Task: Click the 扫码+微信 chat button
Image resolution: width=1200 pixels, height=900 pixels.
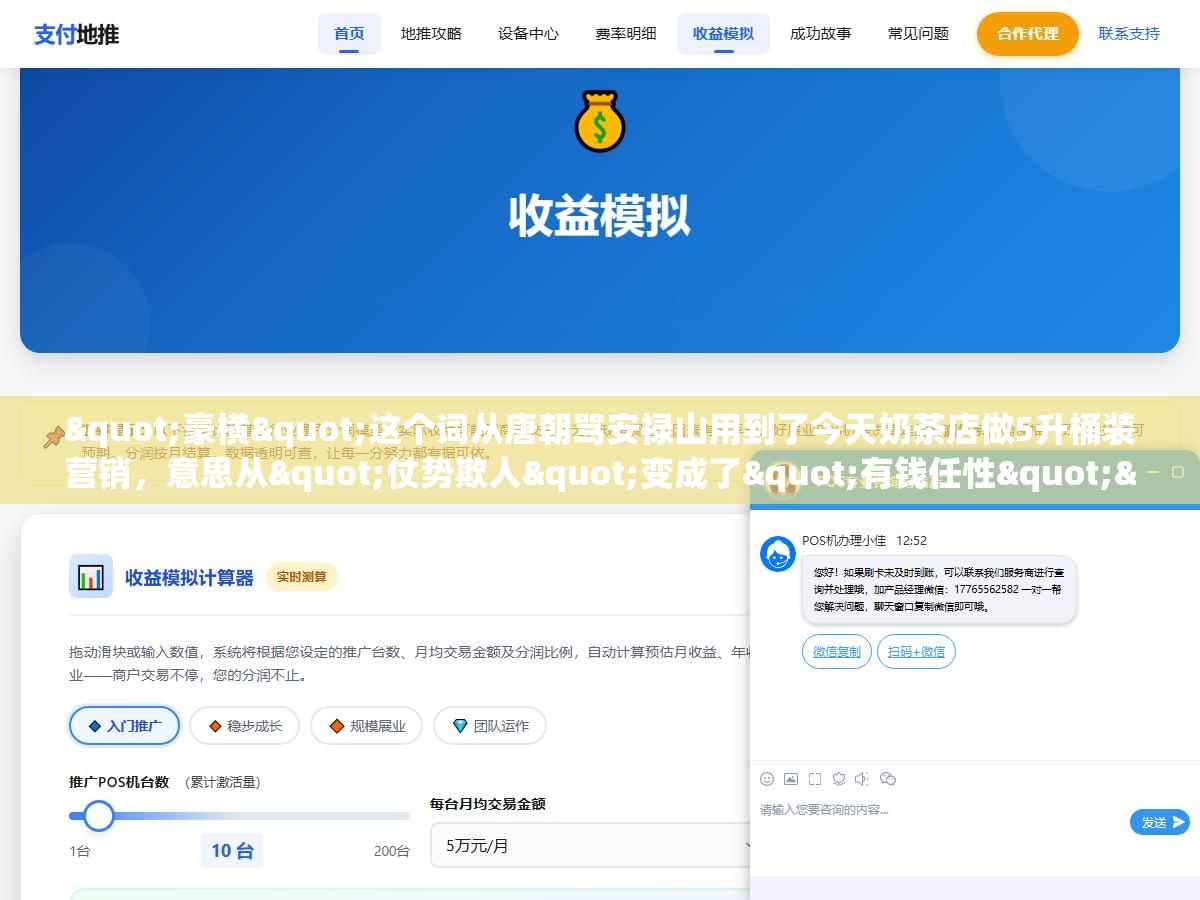Action: pos(916,652)
